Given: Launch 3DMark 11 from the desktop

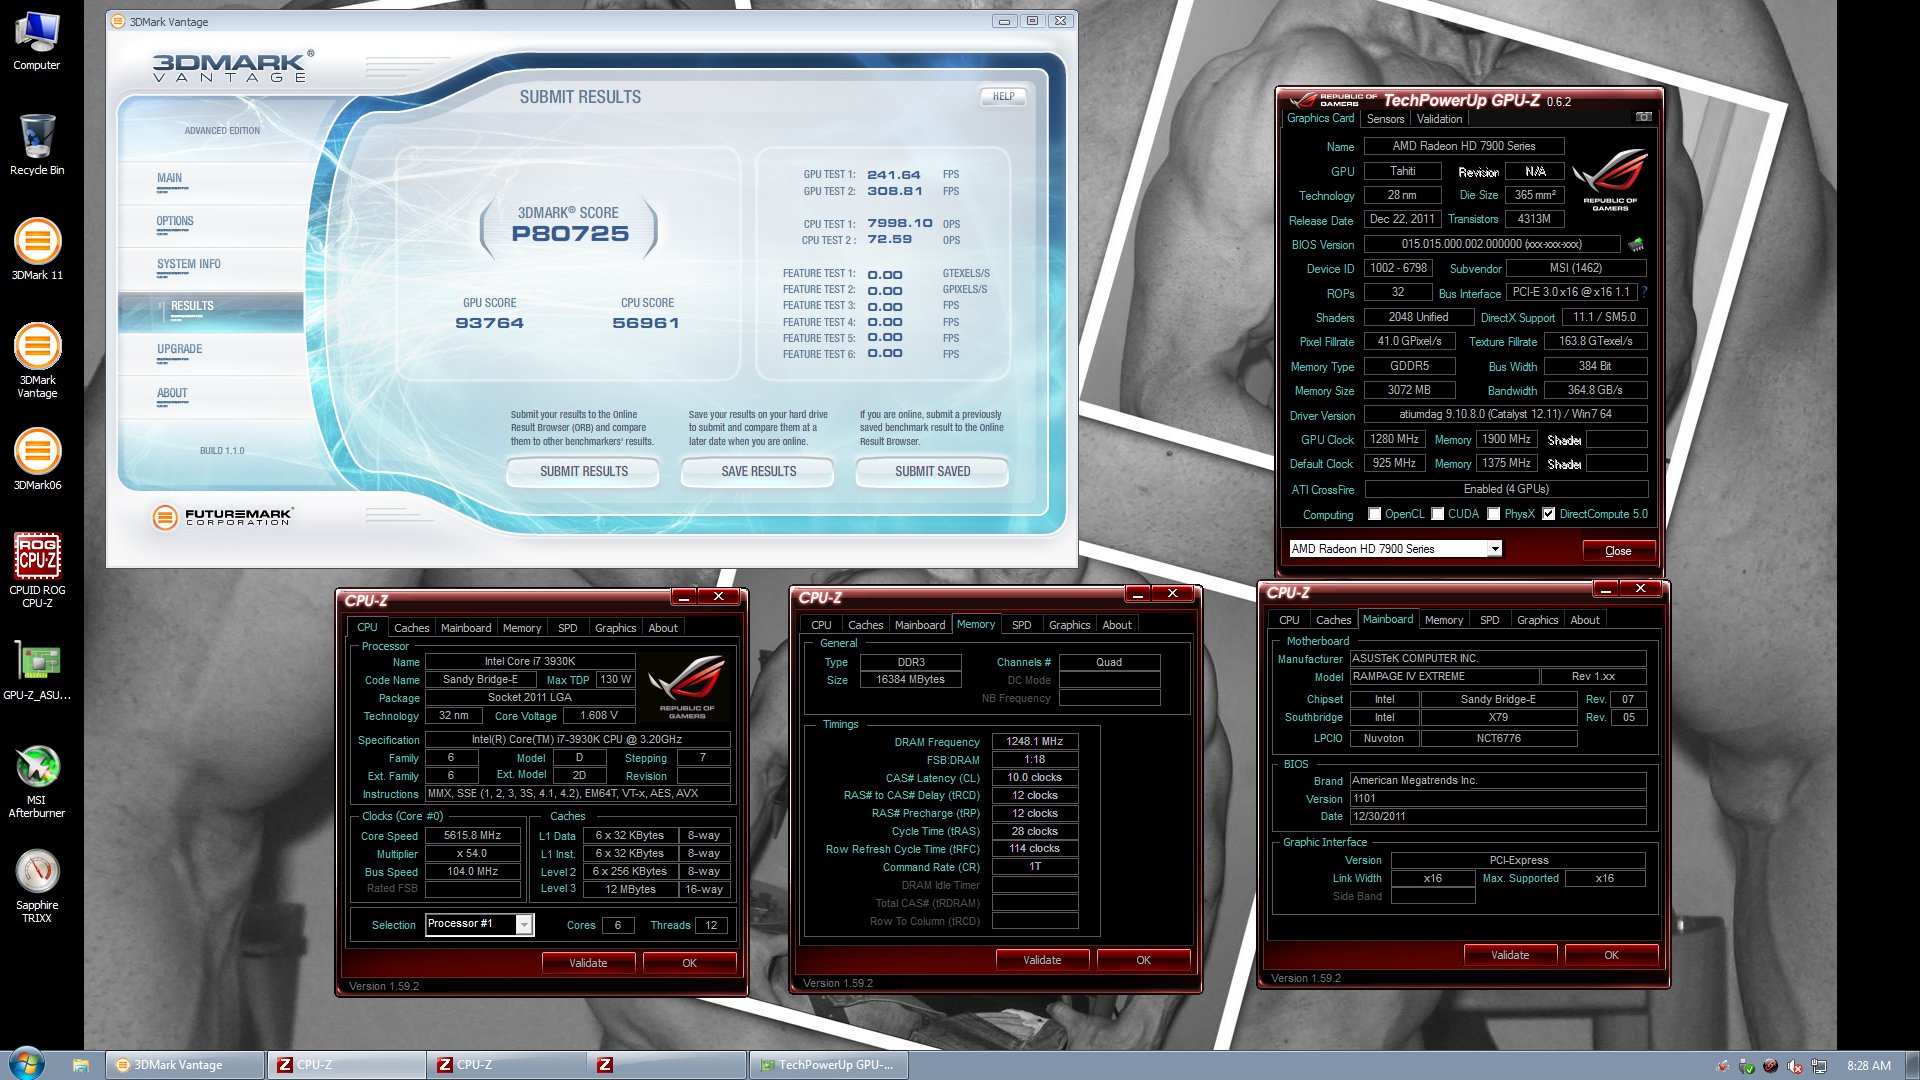Looking at the screenshot, I should (x=37, y=250).
